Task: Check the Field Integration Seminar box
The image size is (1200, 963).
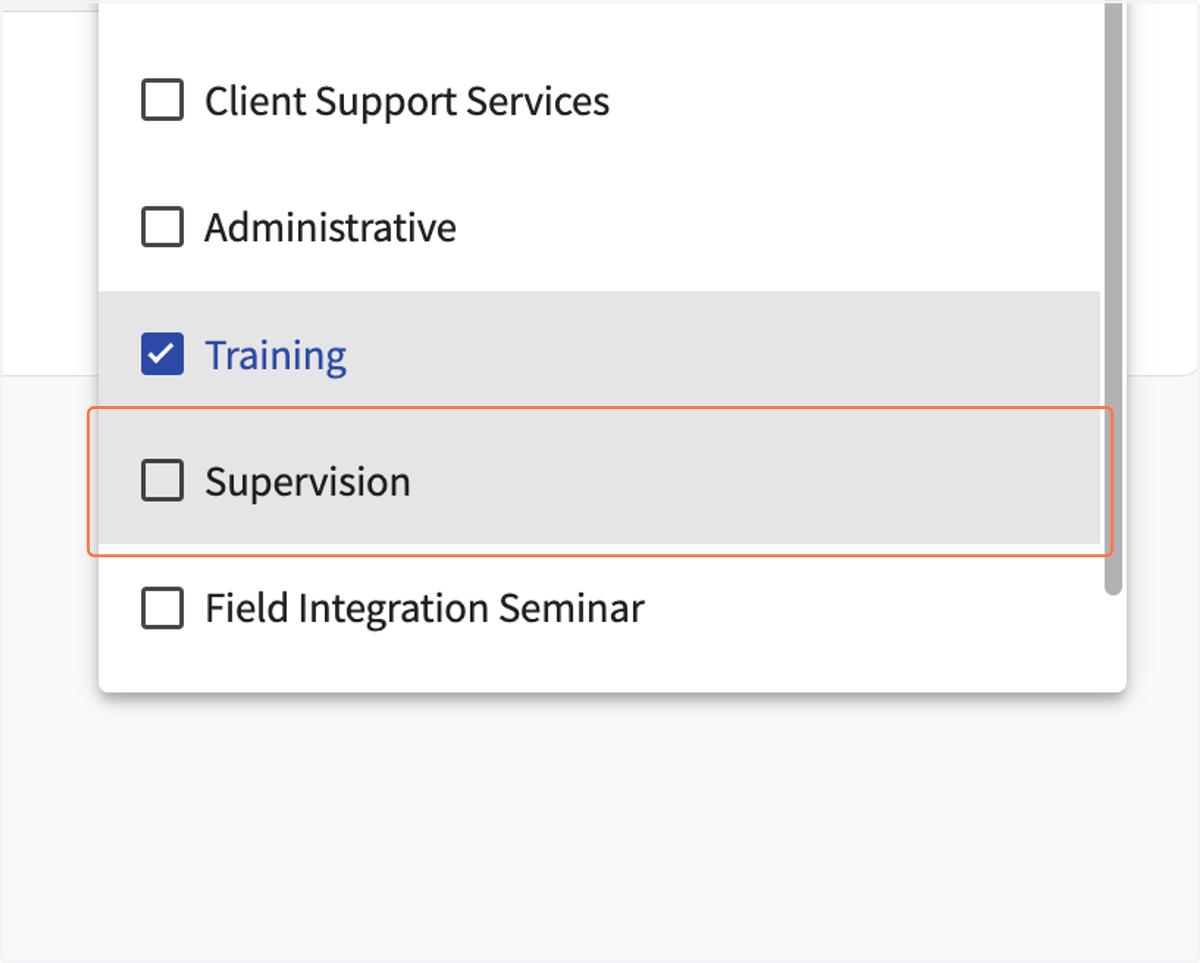Action: click(162, 608)
